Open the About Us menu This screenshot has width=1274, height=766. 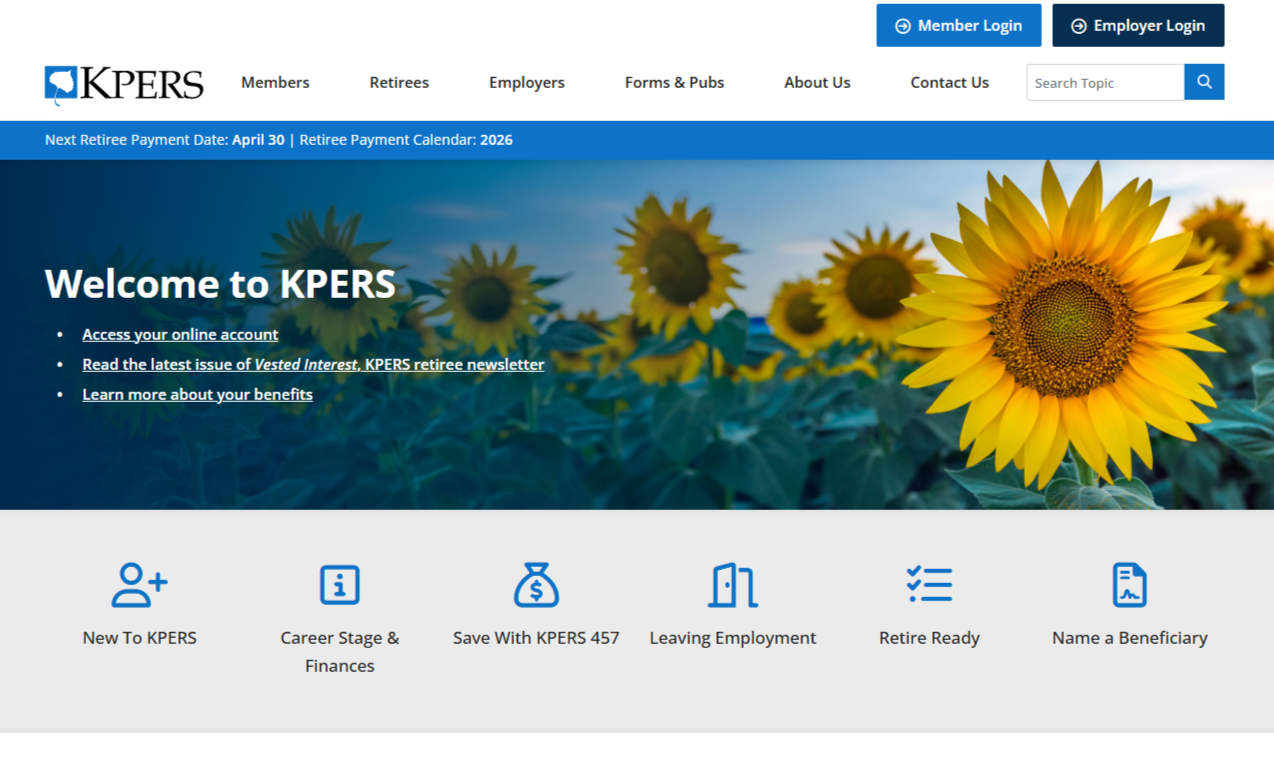tap(817, 83)
